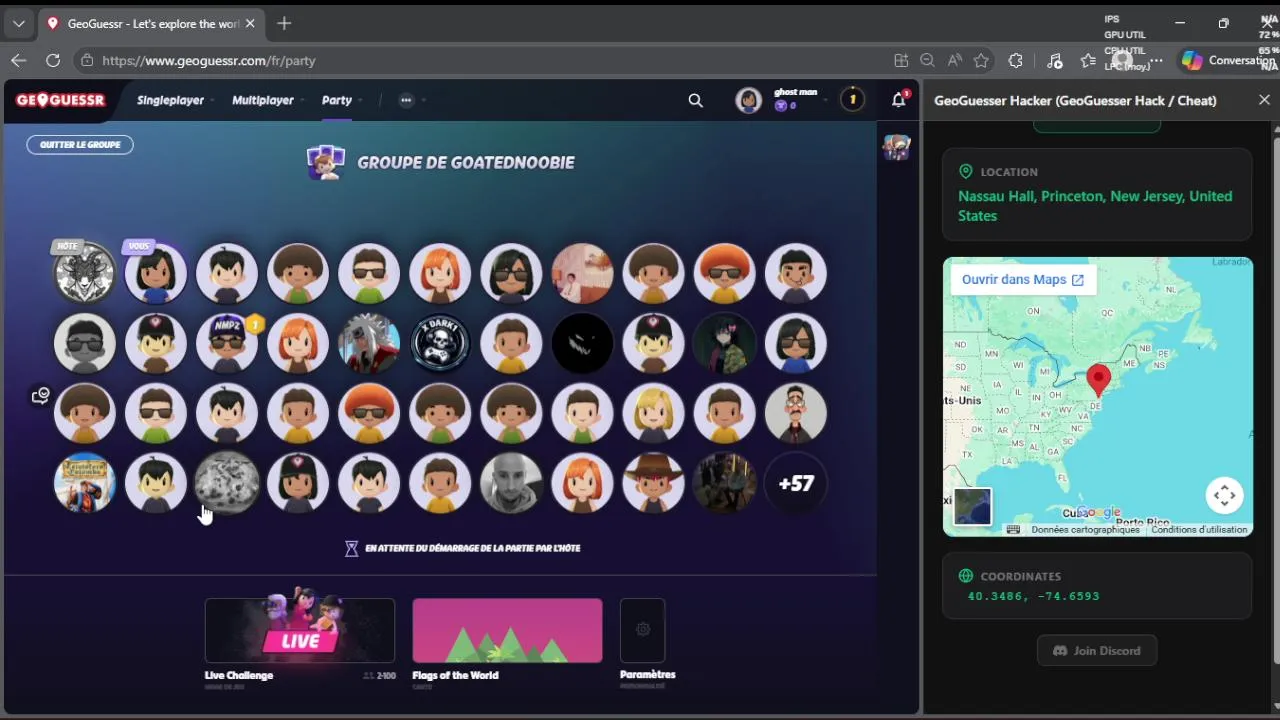Screen dimensions: 1280x720
Task: Add this page to favorites star
Action: pos(981,60)
